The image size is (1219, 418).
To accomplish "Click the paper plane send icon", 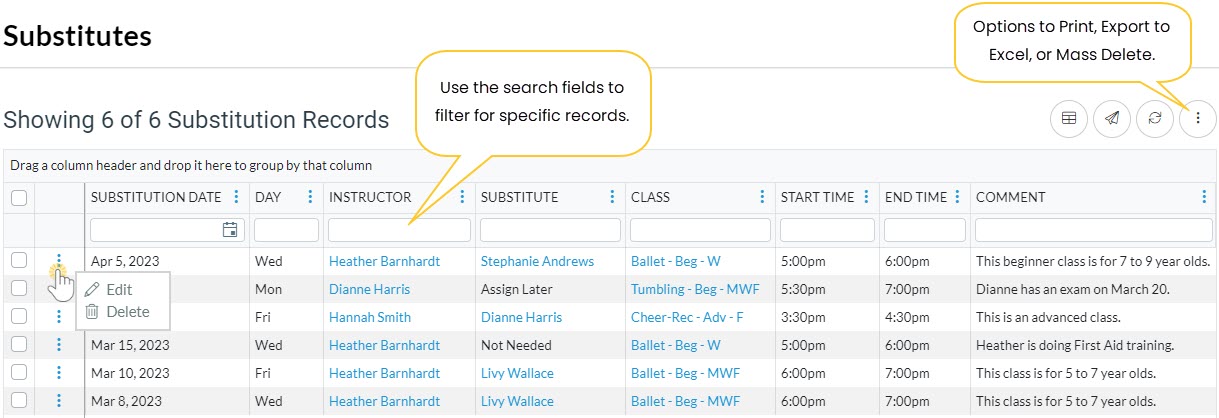I will 1111,119.
